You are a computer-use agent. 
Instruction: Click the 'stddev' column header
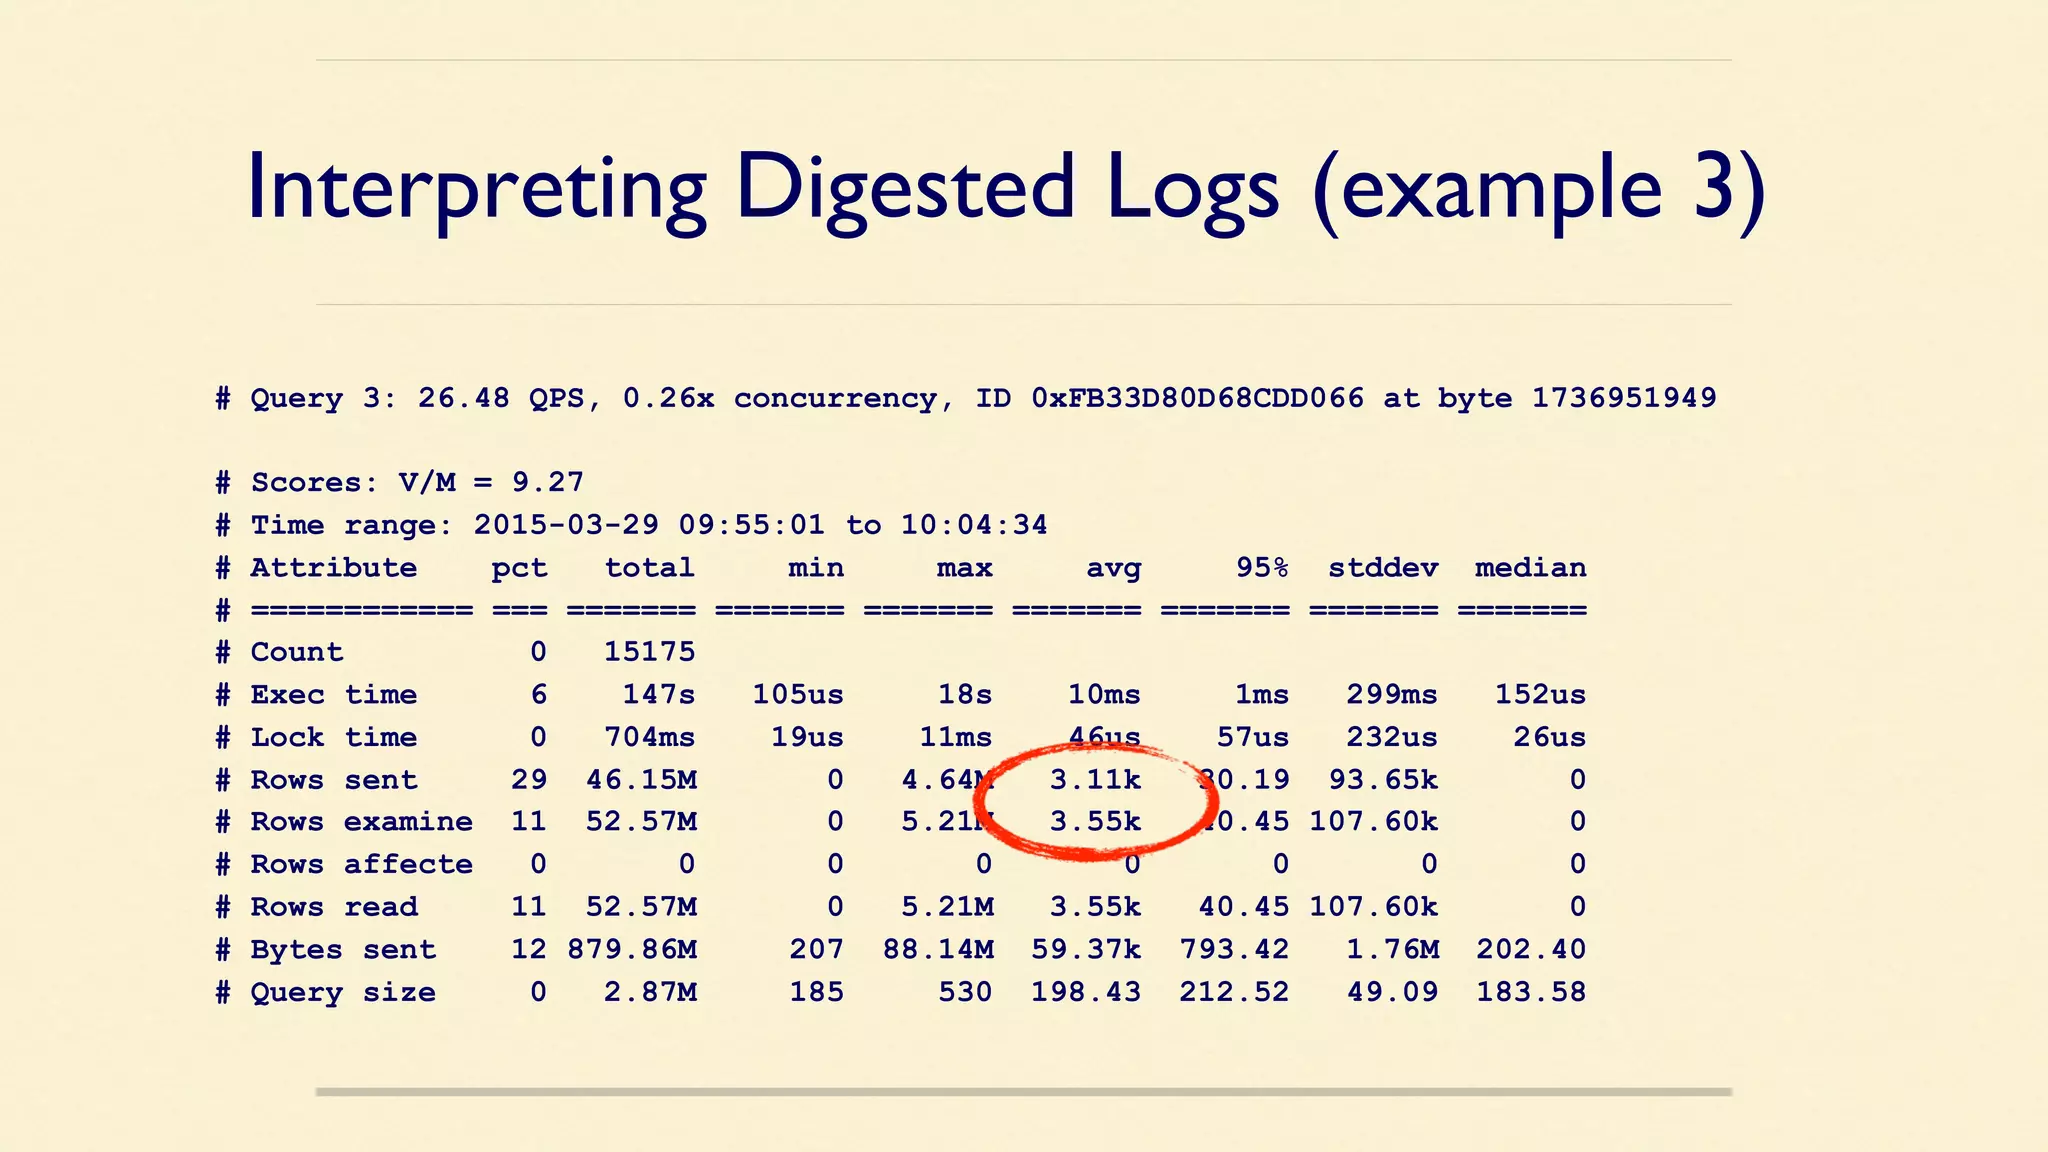coord(1383,568)
